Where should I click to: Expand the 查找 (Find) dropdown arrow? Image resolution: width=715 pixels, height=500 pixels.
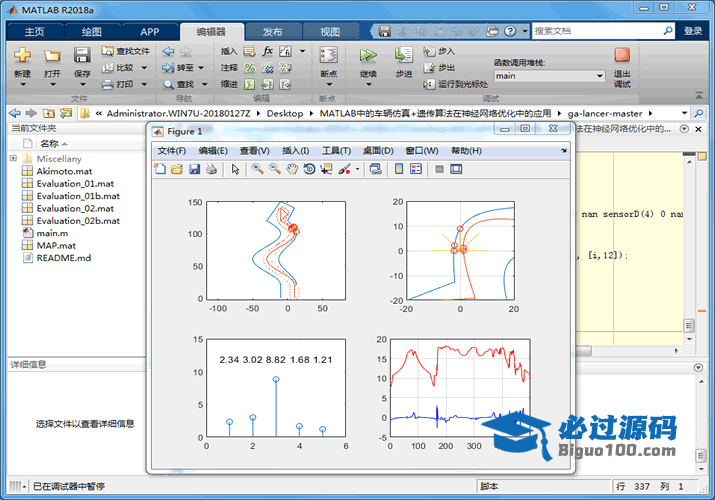tap(204, 84)
